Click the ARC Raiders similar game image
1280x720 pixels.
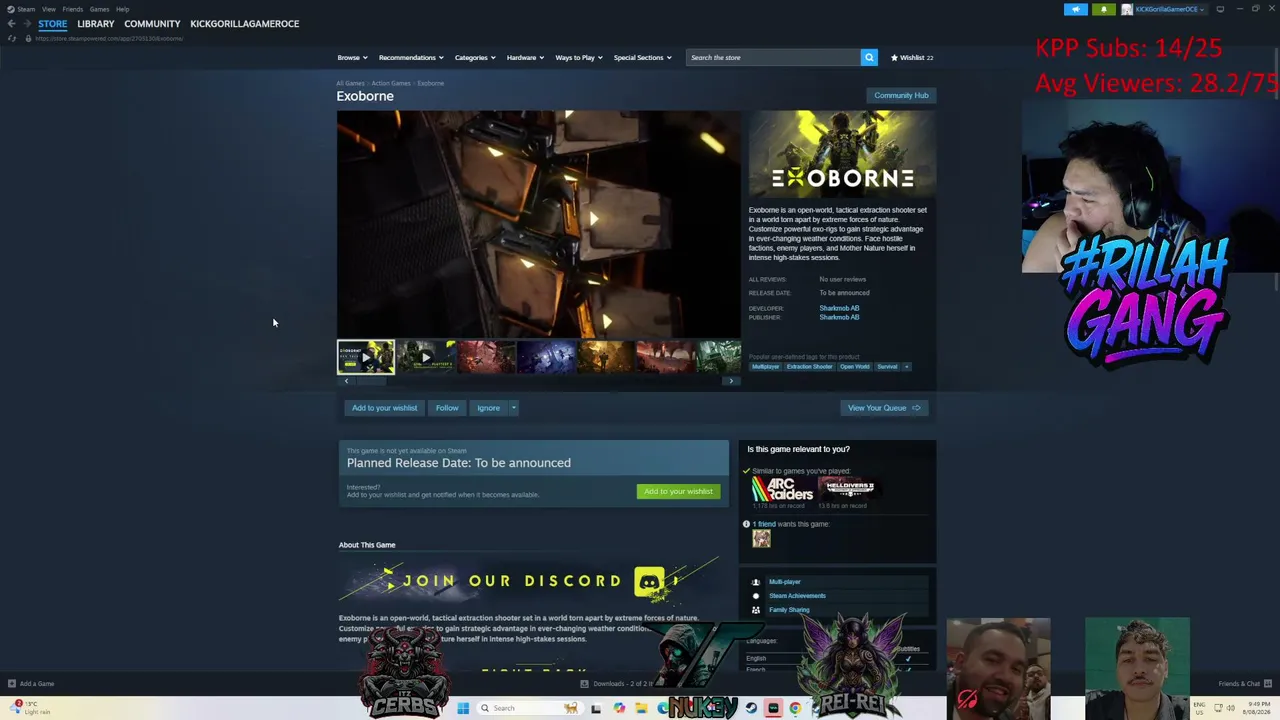point(782,489)
